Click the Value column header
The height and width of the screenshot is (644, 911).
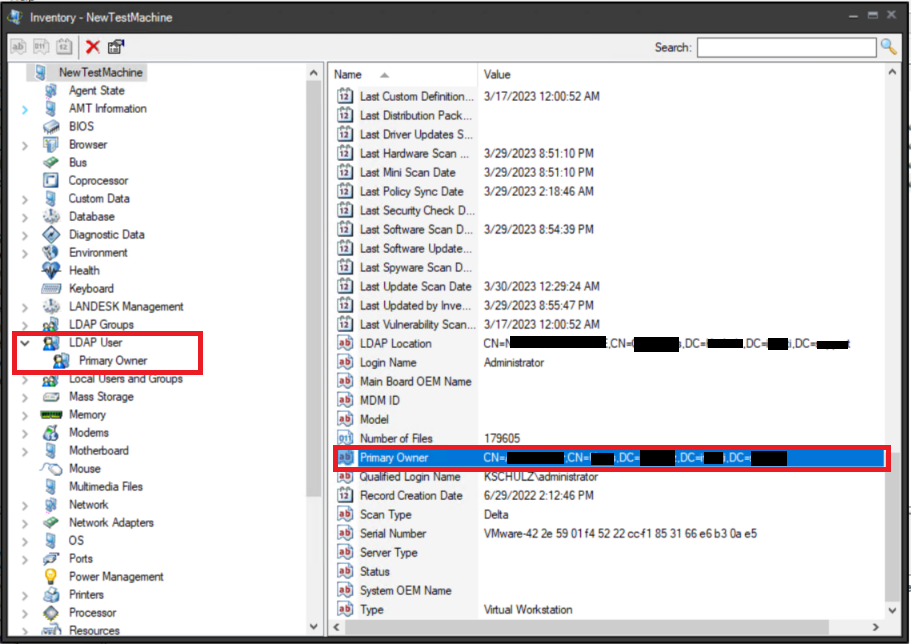click(x=500, y=74)
